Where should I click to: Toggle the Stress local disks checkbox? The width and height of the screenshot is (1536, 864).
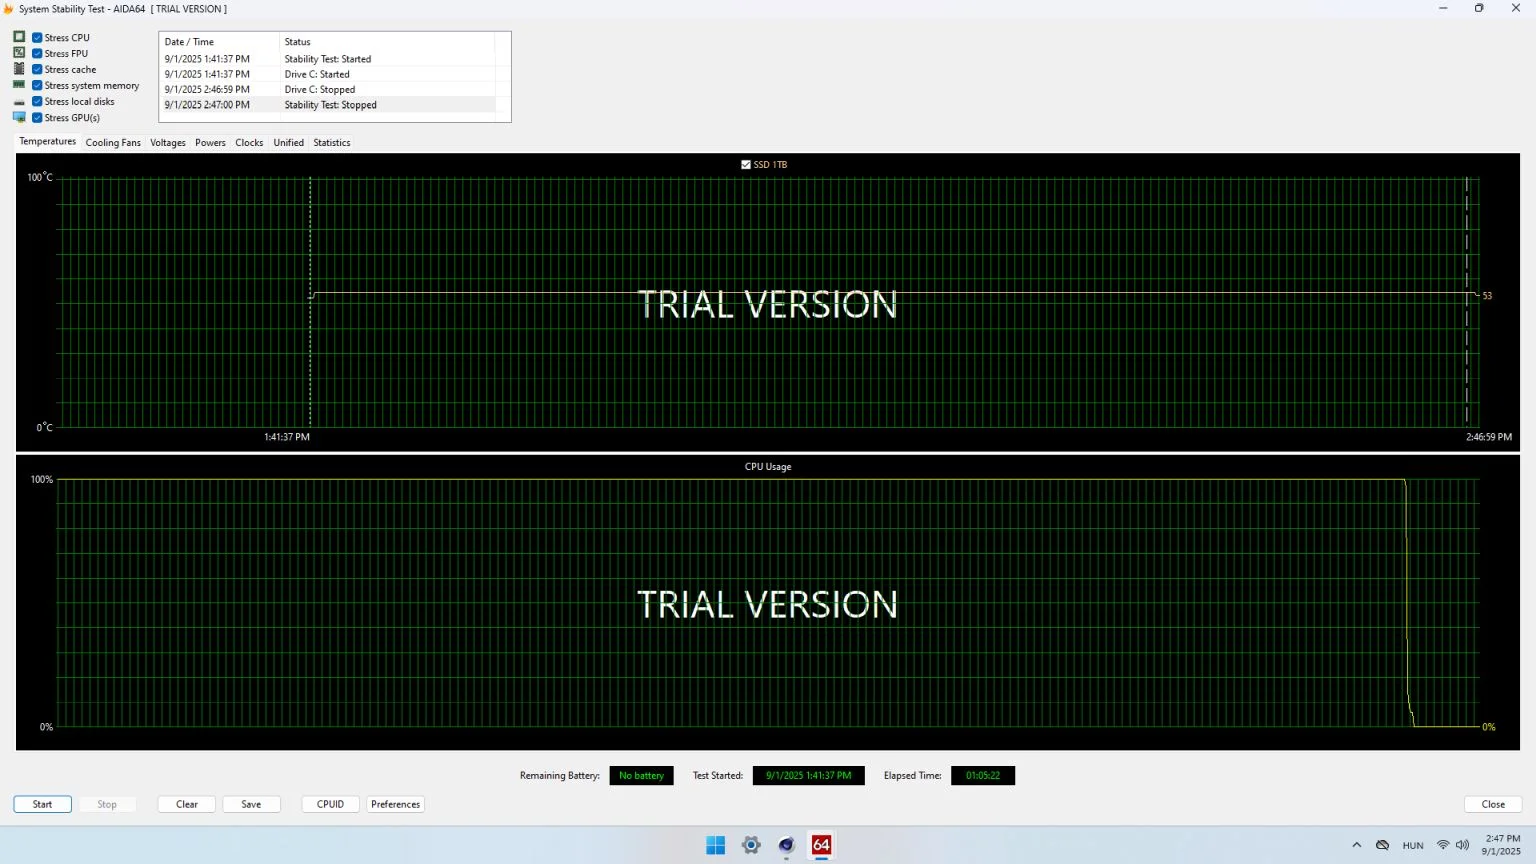37,102
